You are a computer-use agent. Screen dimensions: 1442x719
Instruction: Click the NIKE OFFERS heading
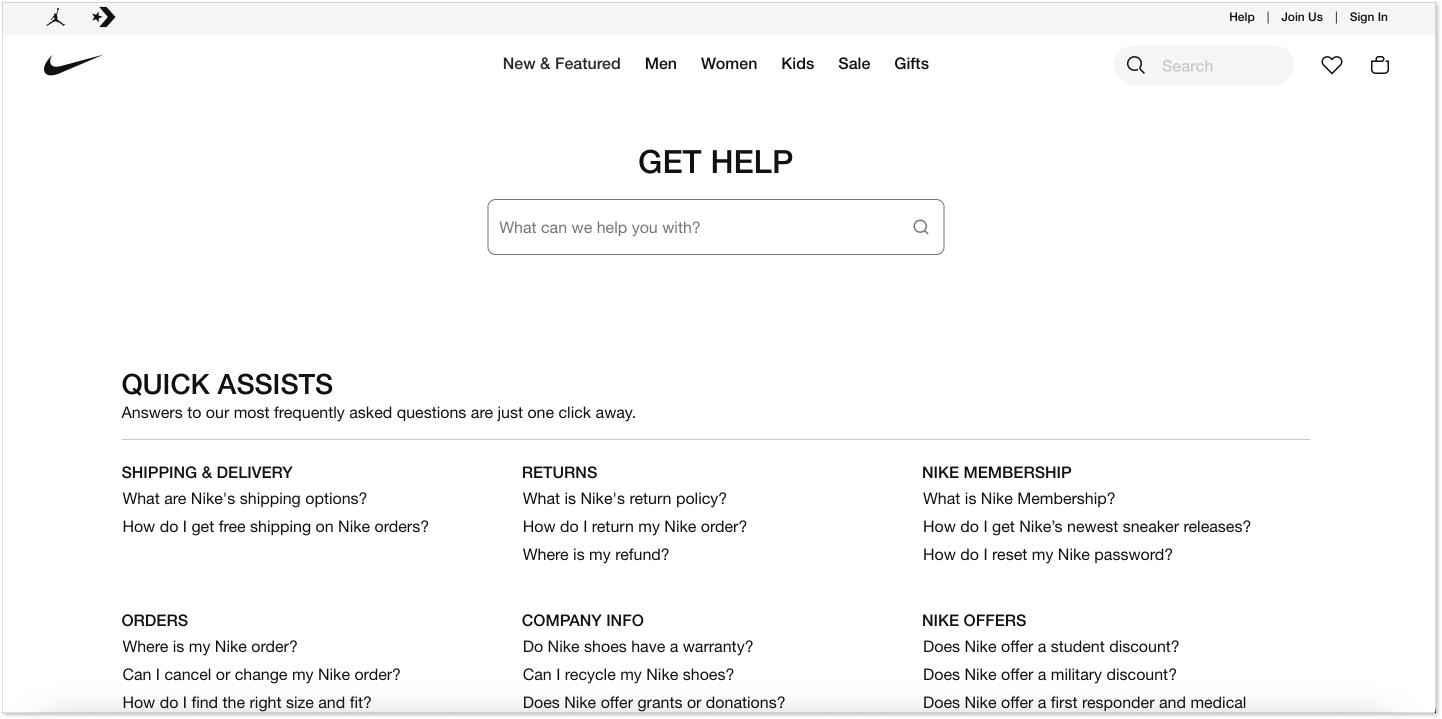coord(973,620)
